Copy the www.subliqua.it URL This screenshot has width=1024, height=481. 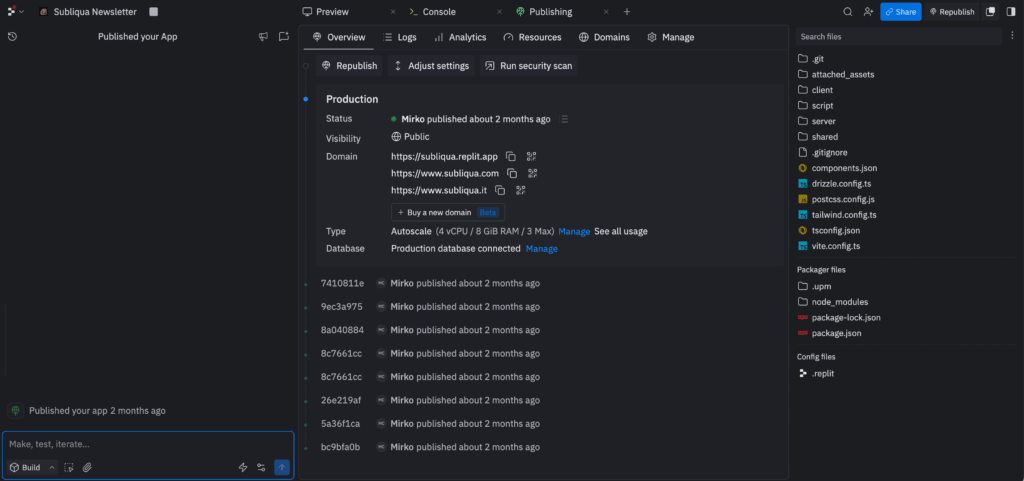500,191
